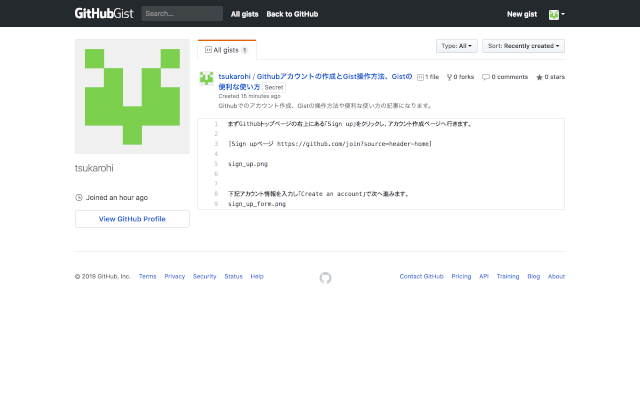Go Back to GitHub from header
Viewport: 640px width, 400px height.
click(x=292, y=14)
